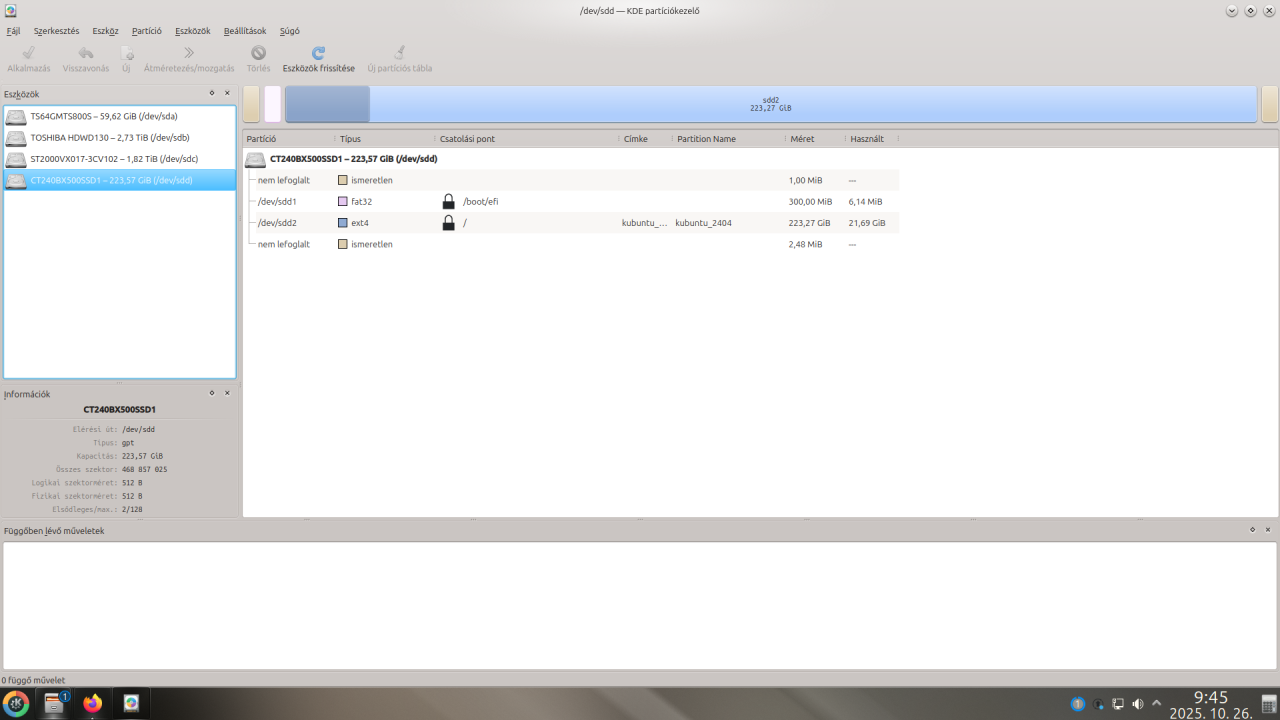Select the TOSHIBA HDWD130 device
Viewport: 1280px width, 720px height.
(110, 138)
